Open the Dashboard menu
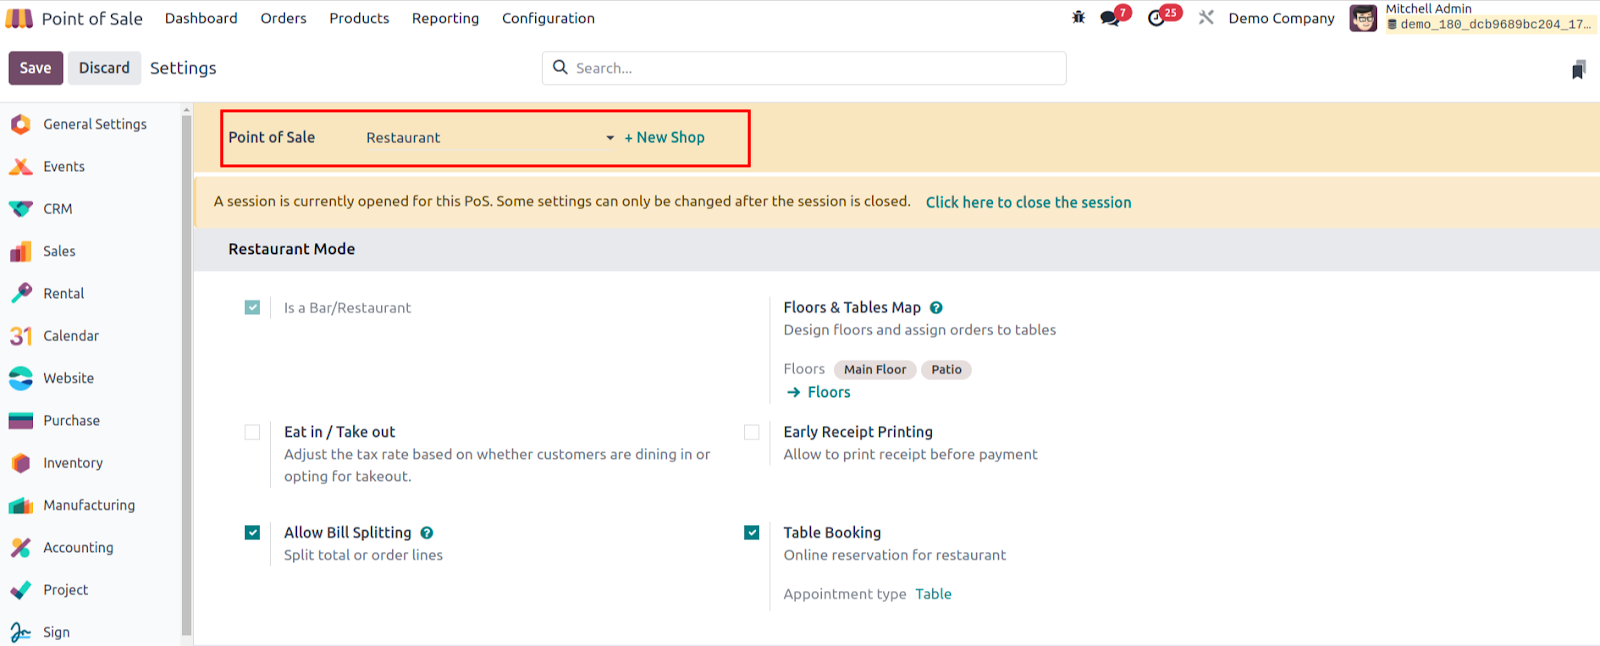 pyautogui.click(x=201, y=18)
